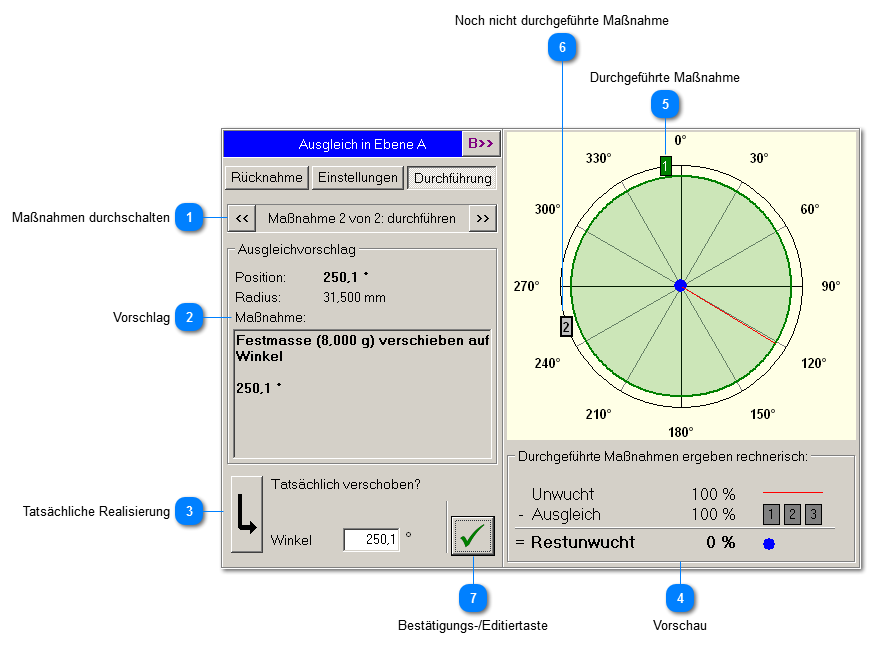Select gray marker 2 on polar chart
The image size is (871, 649).
coord(566,327)
